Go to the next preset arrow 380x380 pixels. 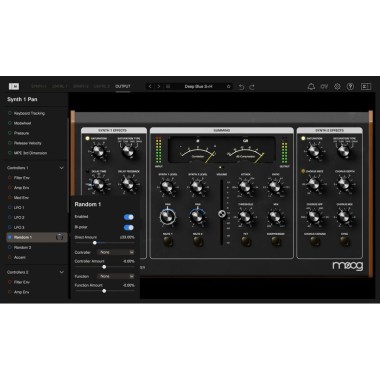159,87
